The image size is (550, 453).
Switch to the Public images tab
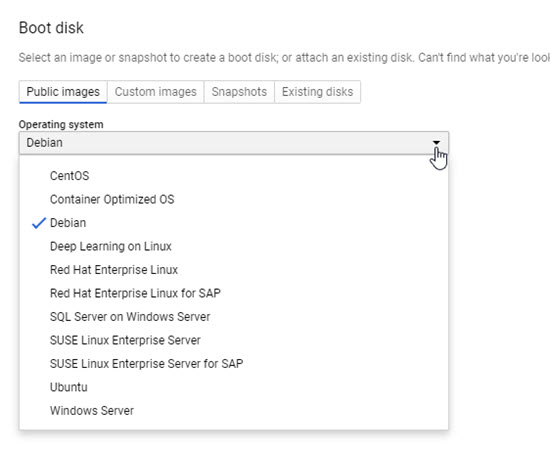pyautogui.click(x=63, y=92)
